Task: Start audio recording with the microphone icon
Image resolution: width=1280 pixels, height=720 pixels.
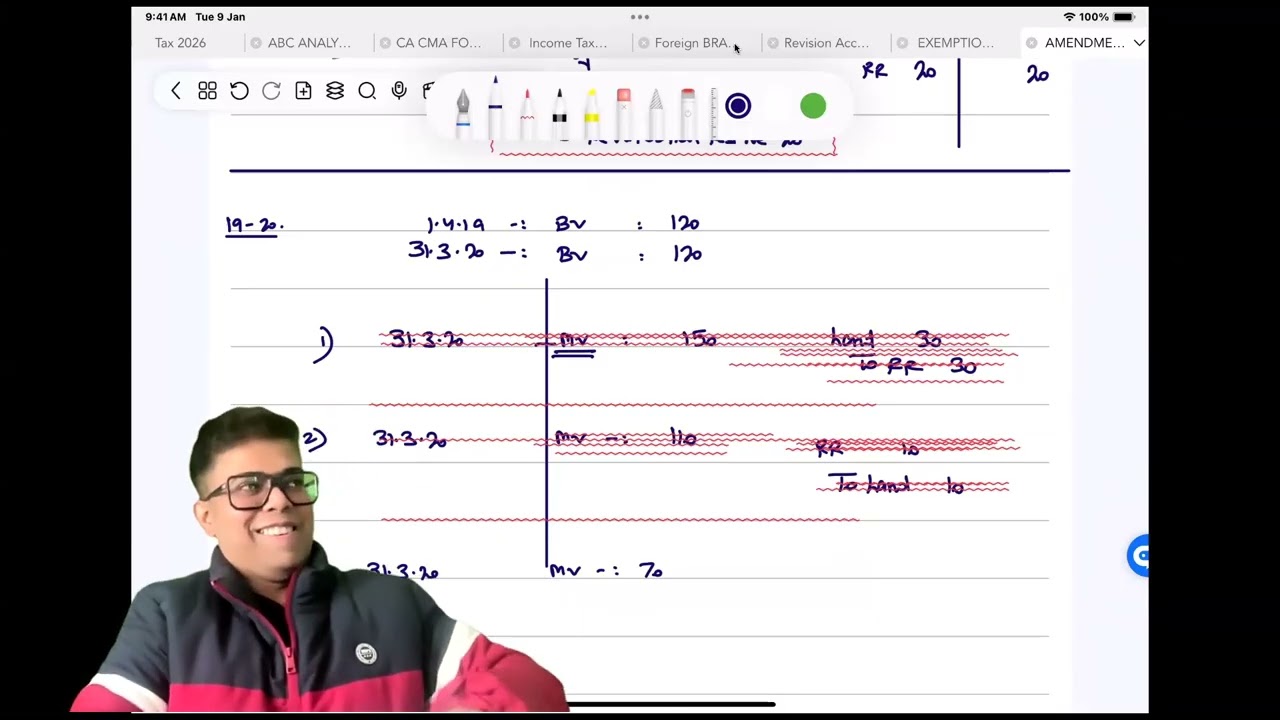Action: (399, 91)
